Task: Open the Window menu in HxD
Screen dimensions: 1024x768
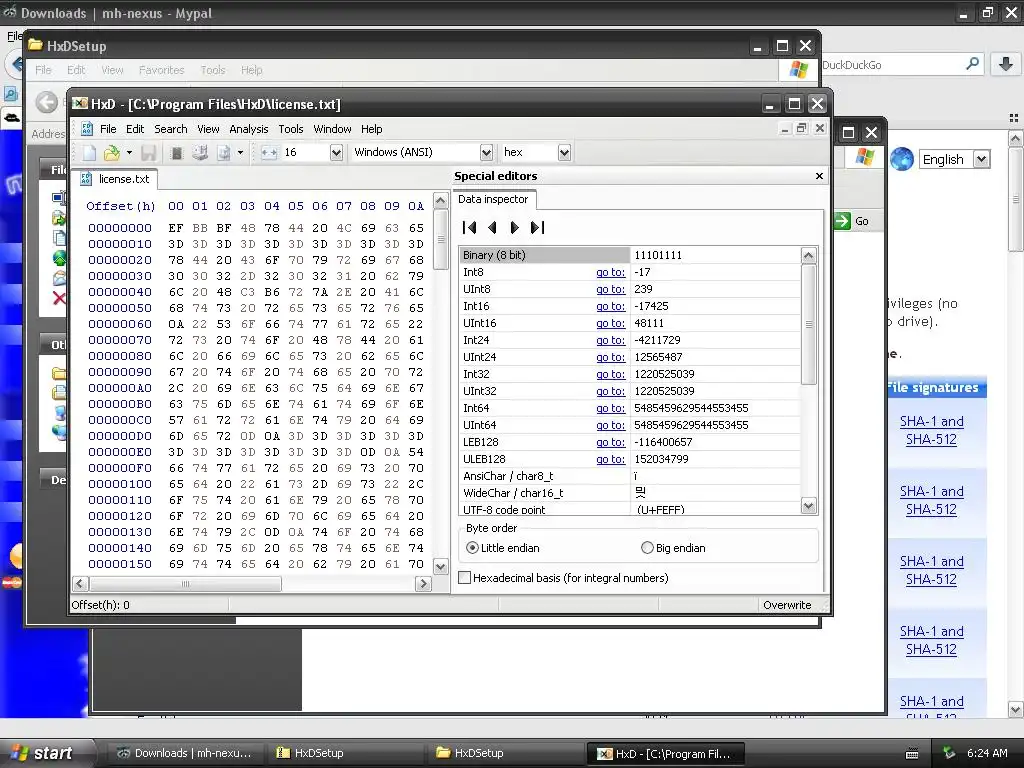Action: [332, 129]
